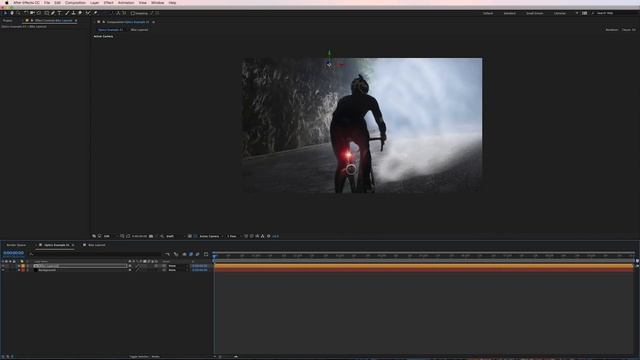
Task: Click the orange label color of top layer
Action: (23, 266)
